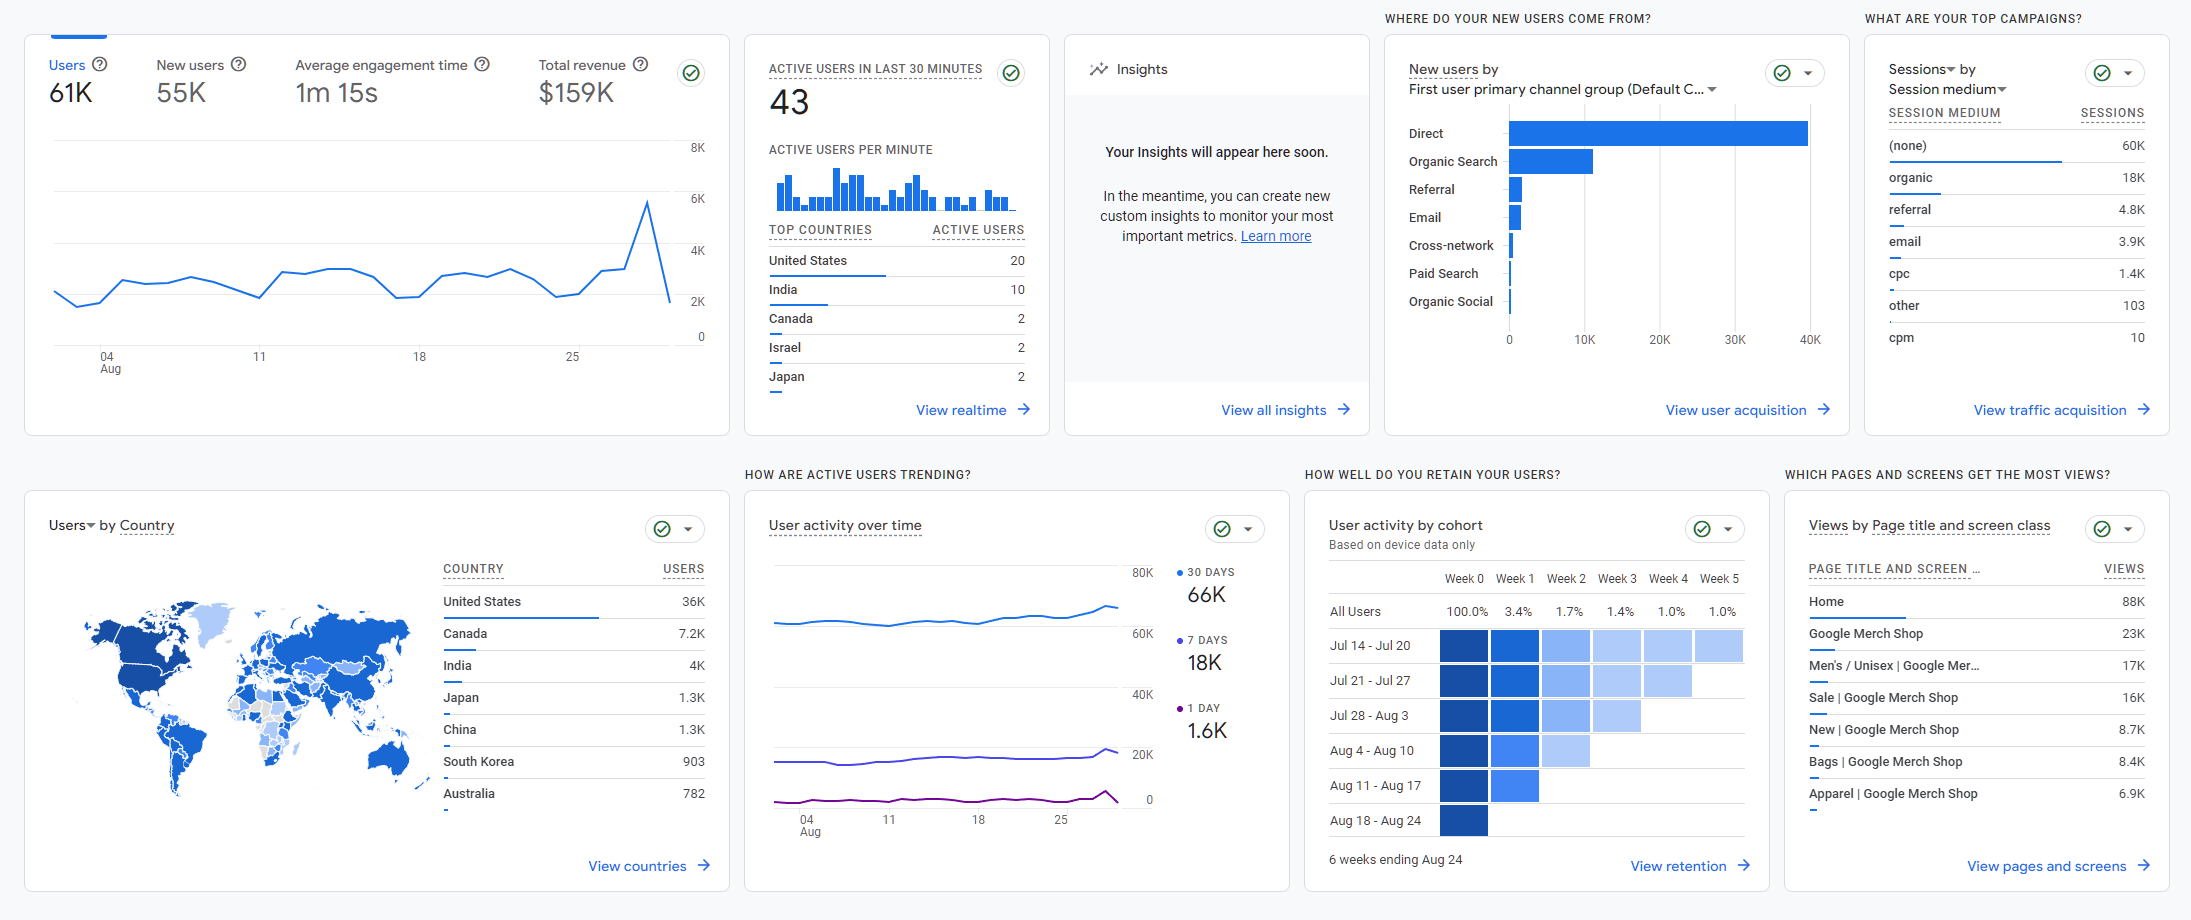Open the options dropdown on the New Users chart

tap(1809, 72)
